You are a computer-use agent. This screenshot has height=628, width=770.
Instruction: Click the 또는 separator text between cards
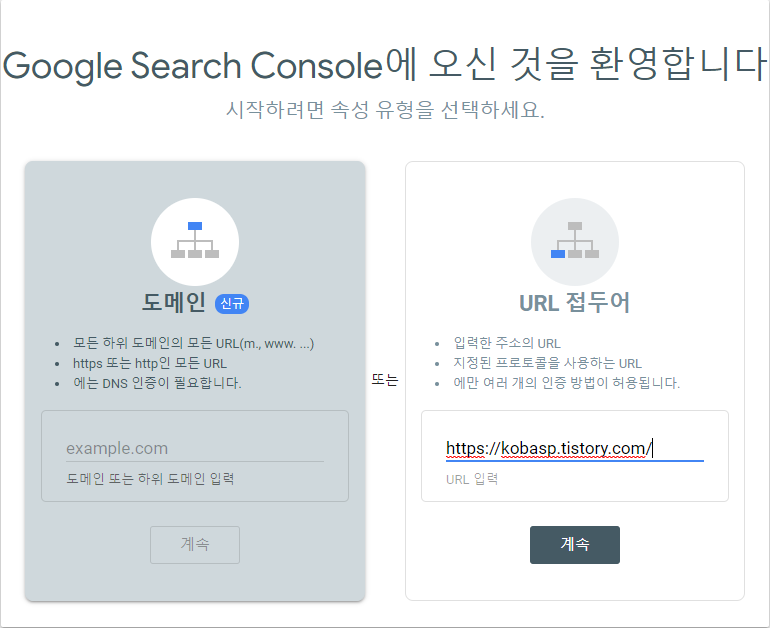(385, 380)
